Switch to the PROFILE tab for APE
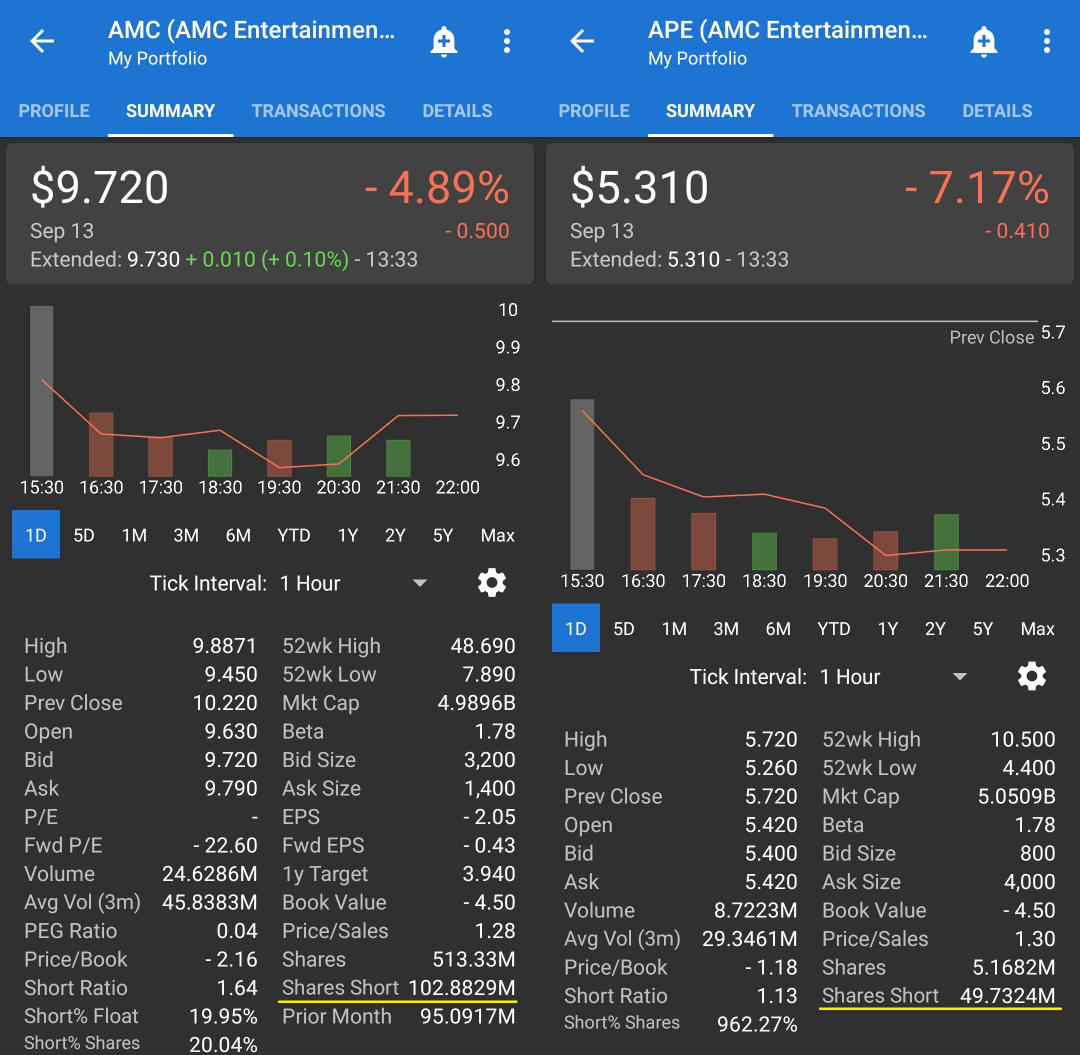 point(594,111)
